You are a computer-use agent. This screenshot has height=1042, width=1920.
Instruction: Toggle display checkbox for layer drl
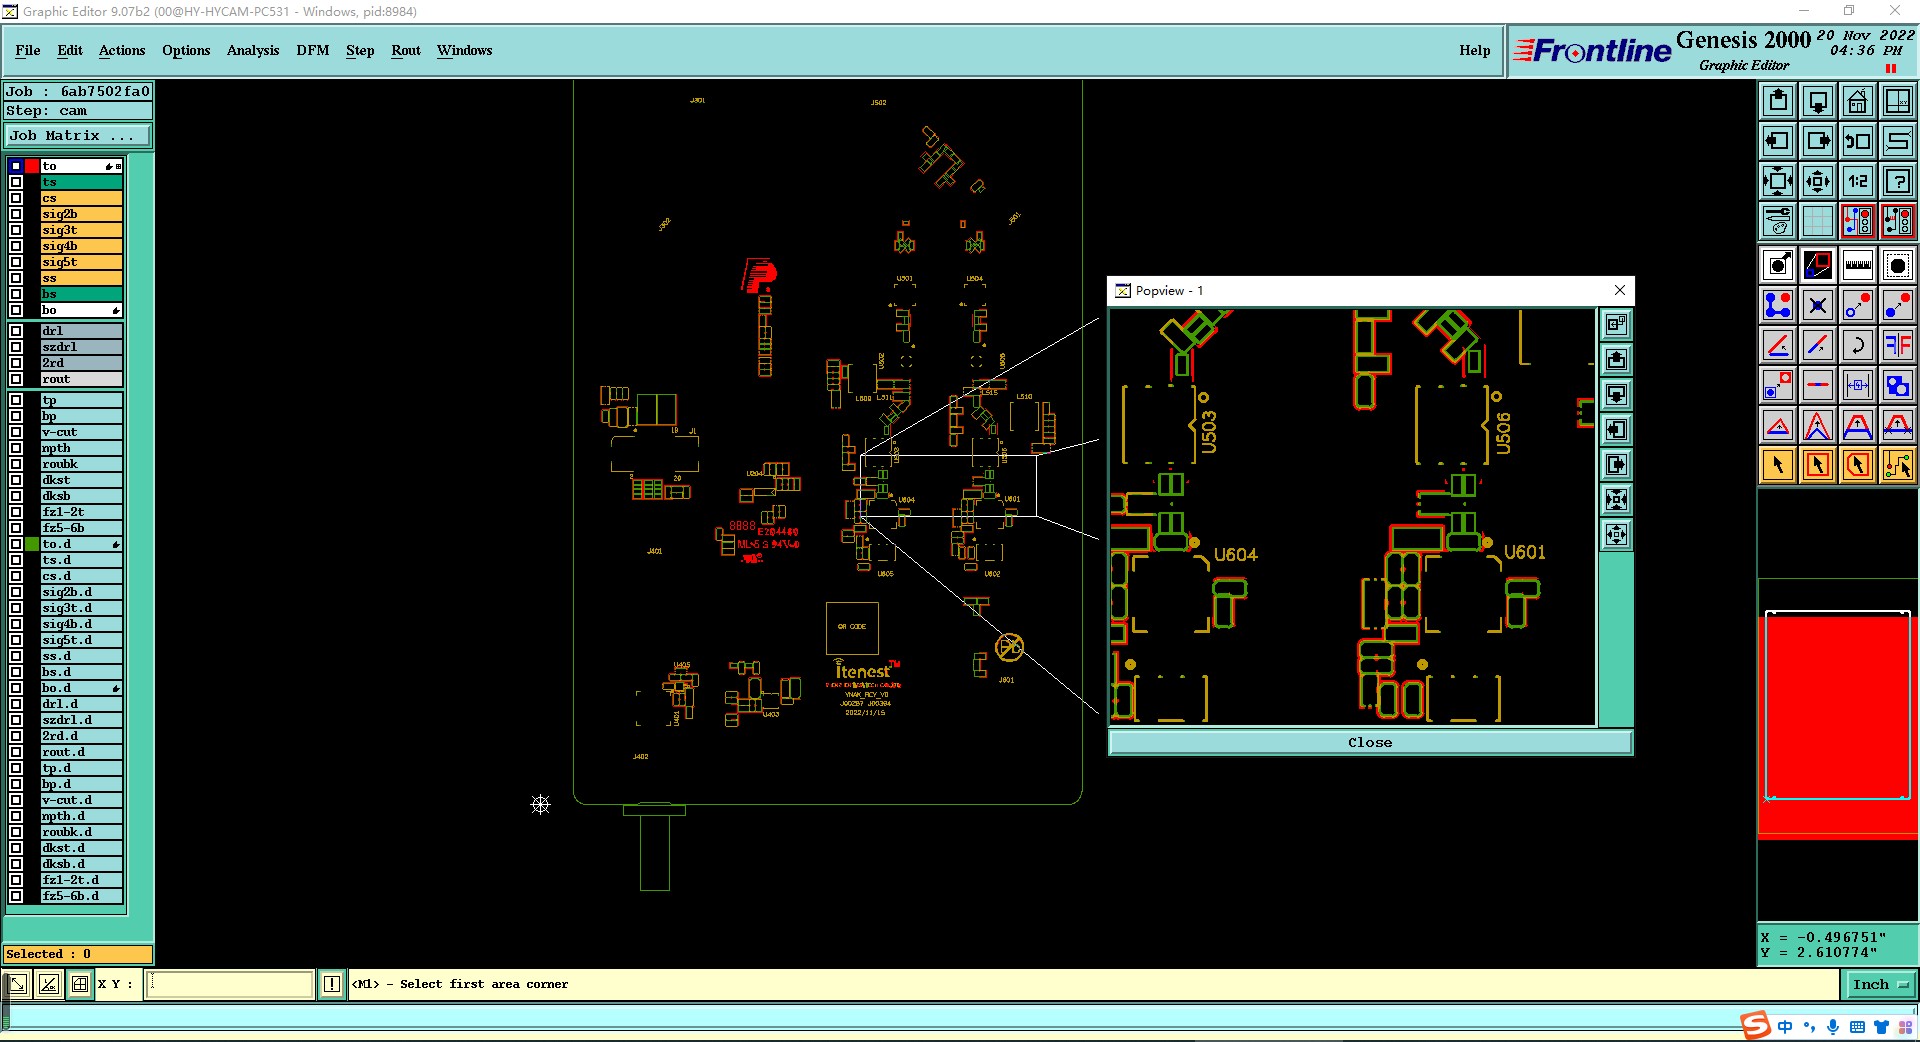coord(16,331)
